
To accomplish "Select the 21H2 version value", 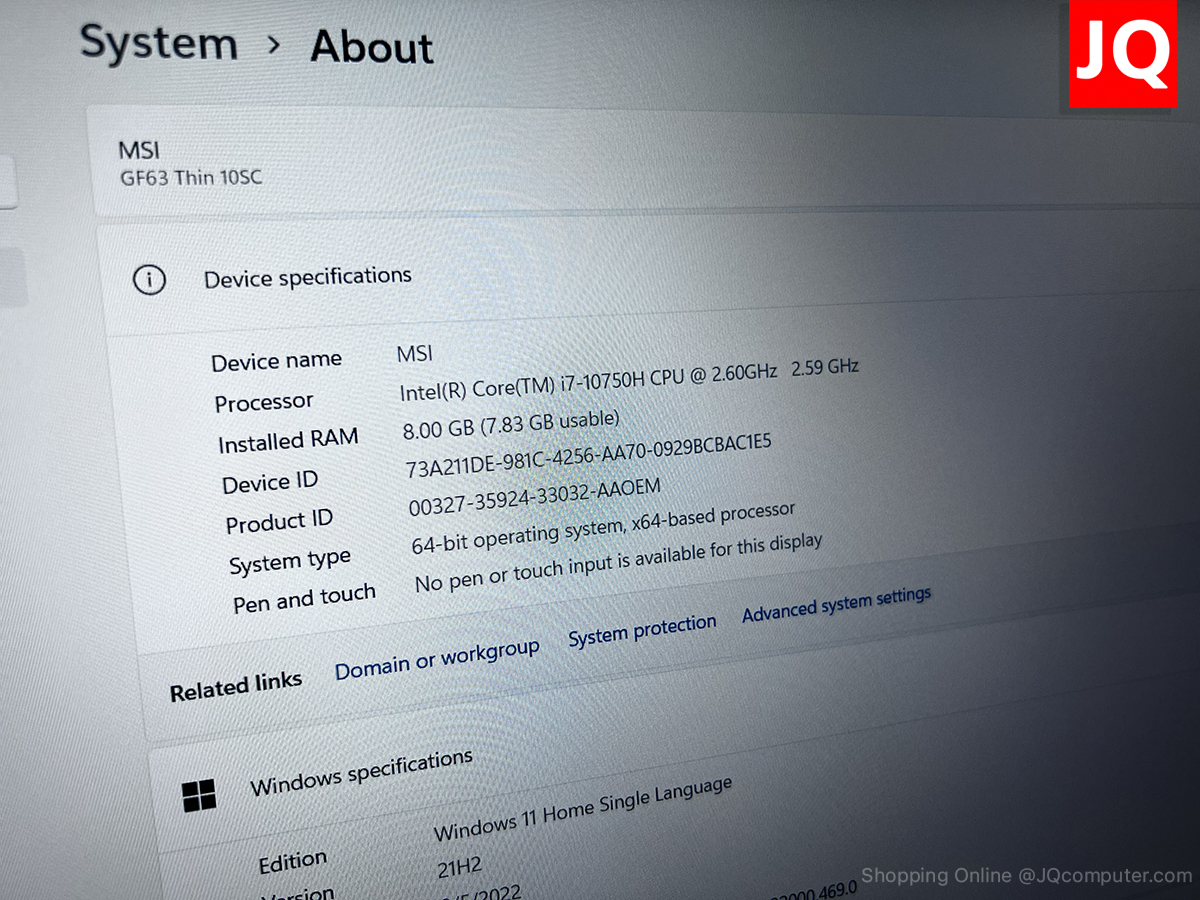I will click(x=461, y=868).
